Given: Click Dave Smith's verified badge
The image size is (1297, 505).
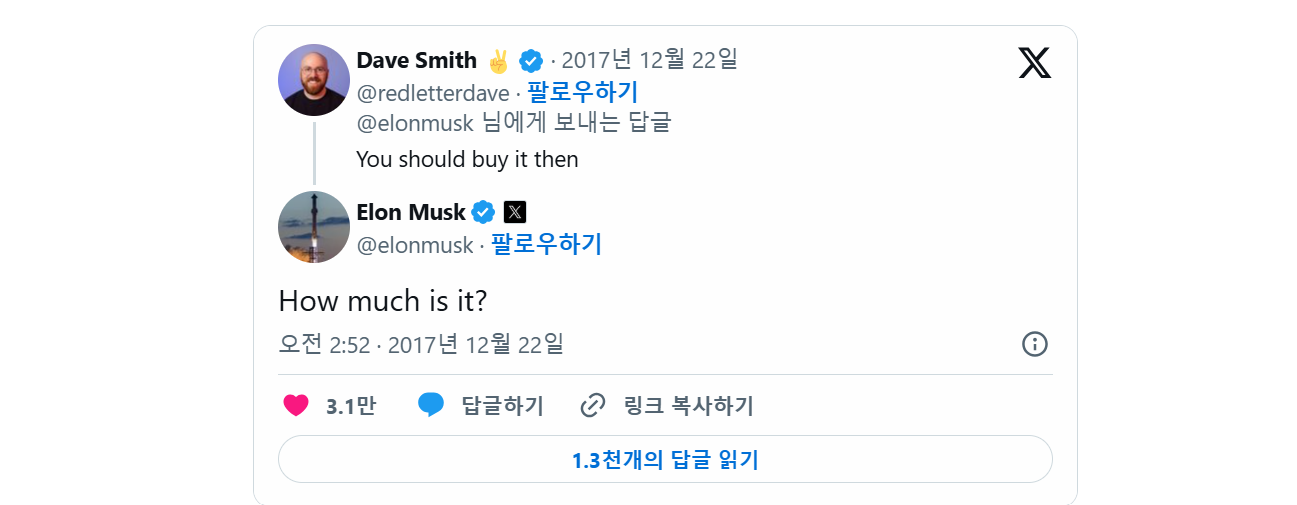Looking at the screenshot, I should (x=531, y=61).
